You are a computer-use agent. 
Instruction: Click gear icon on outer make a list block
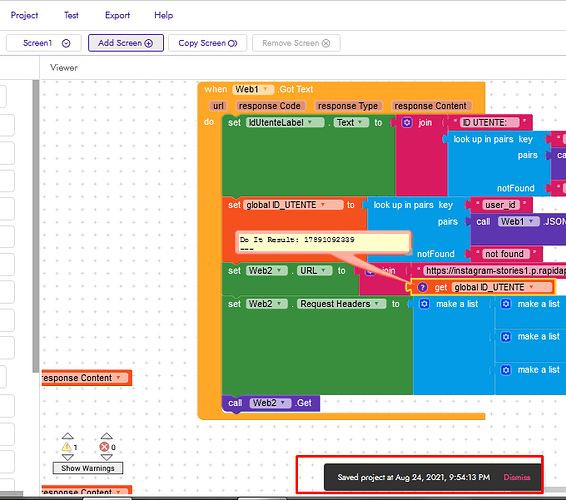(424, 304)
